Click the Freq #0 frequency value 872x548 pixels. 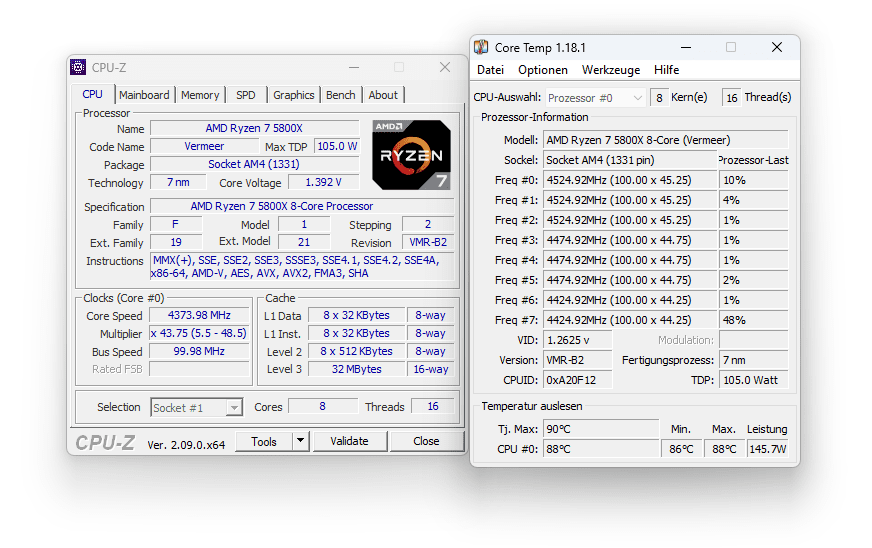click(x=630, y=180)
